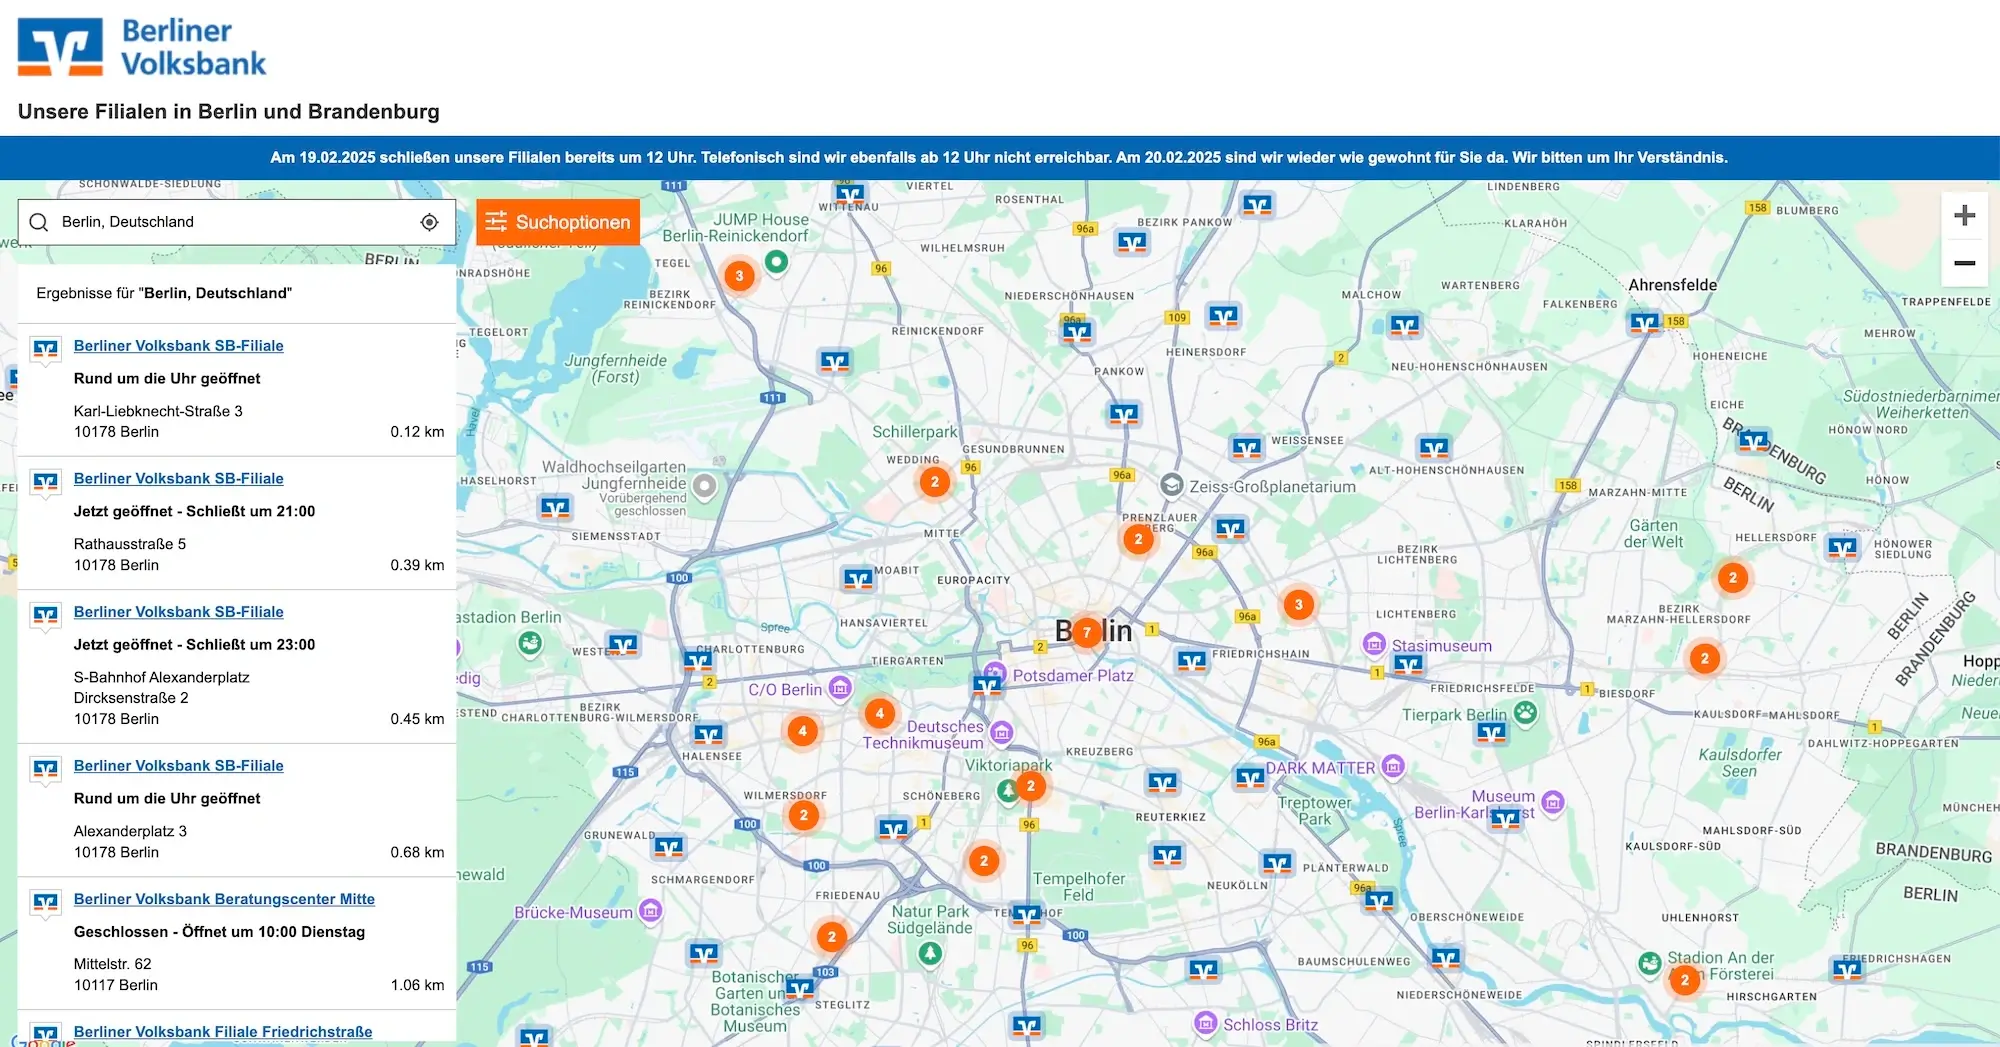Zoom out on the map

click(x=1964, y=263)
